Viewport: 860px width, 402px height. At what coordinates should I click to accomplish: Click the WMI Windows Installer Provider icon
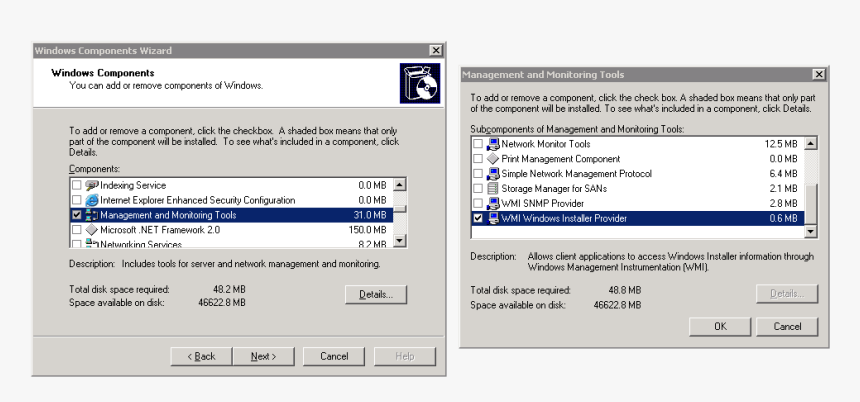(x=493, y=218)
